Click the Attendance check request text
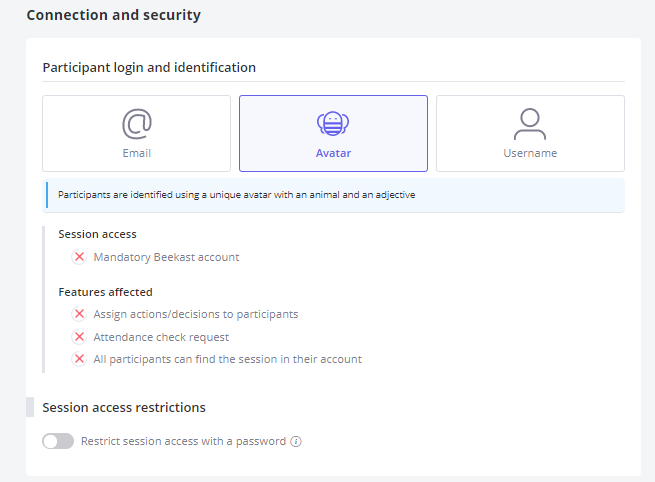655x482 pixels. (x=161, y=337)
